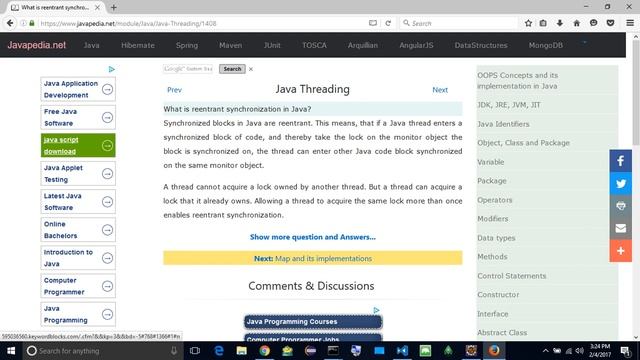Open the 'Java Programming Courses' ad button
The height and width of the screenshot is (360, 640).
[x=313, y=322]
